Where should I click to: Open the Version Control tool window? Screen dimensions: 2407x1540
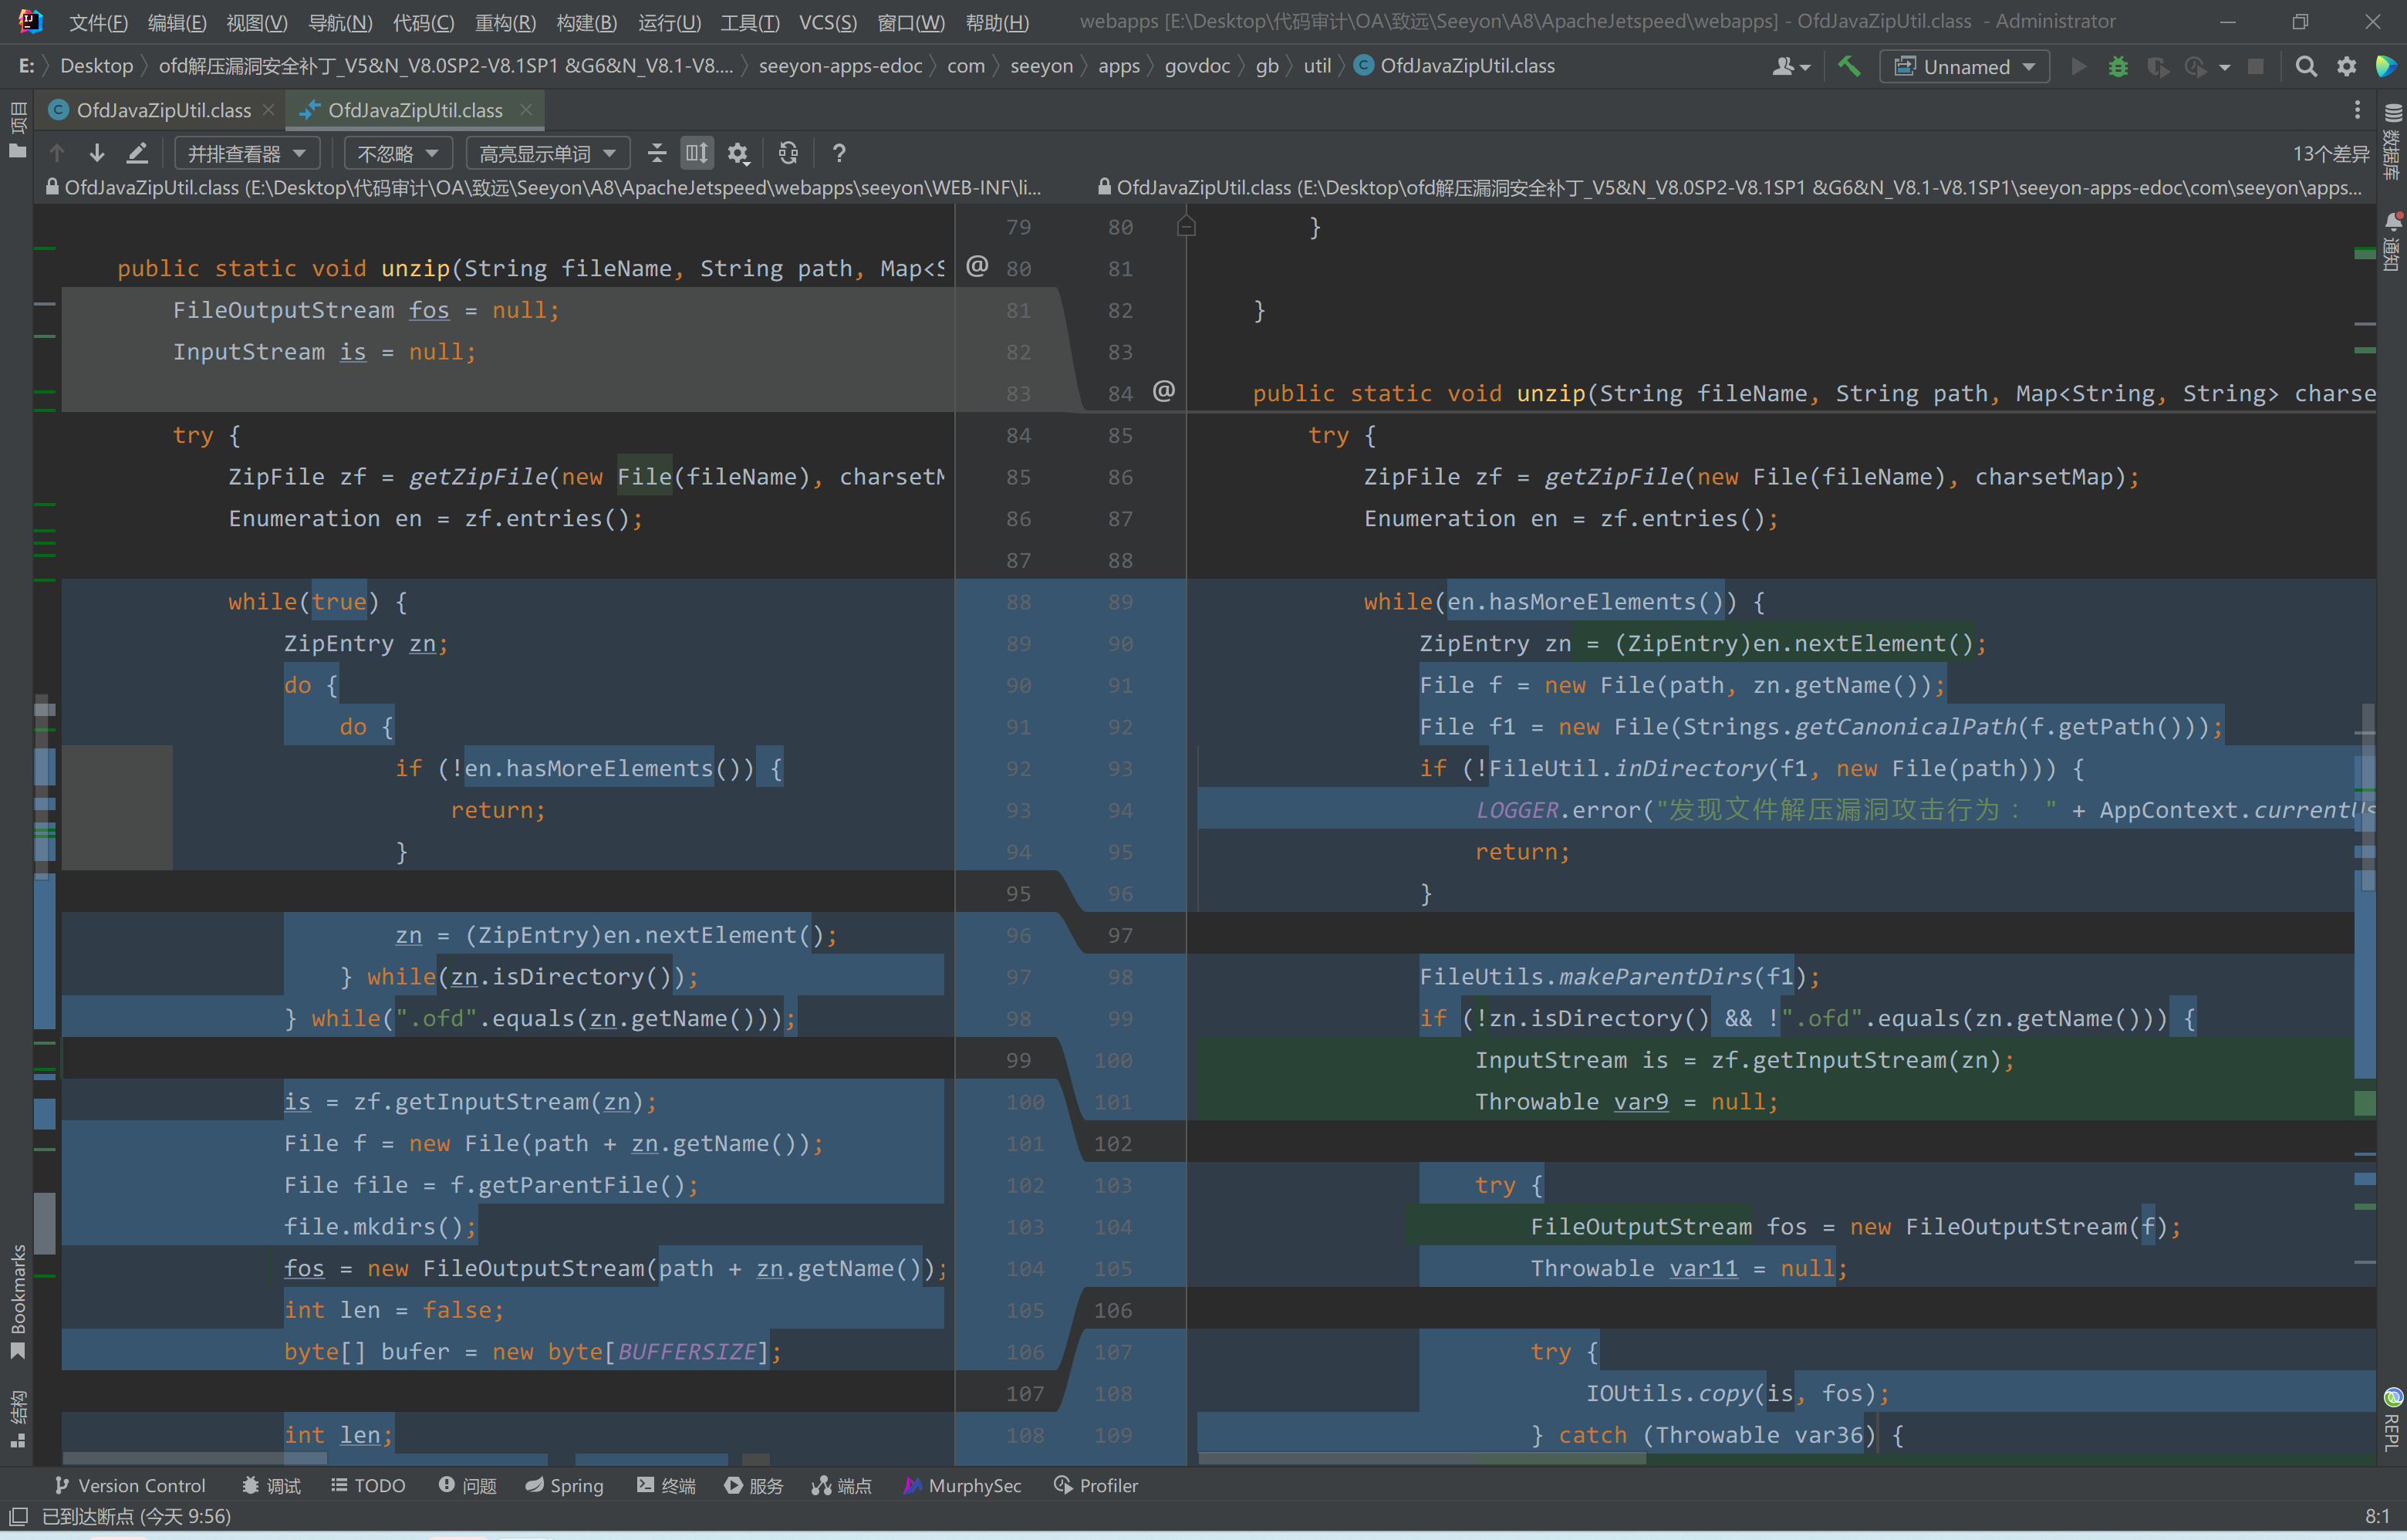pos(130,1485)
